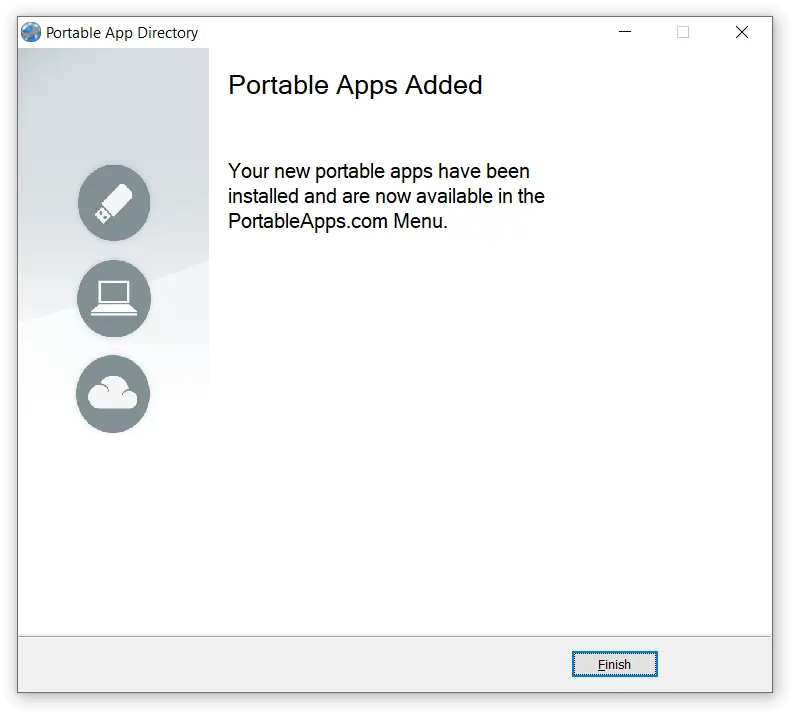Click the cloud icon in sidebar

click(113, 393)
